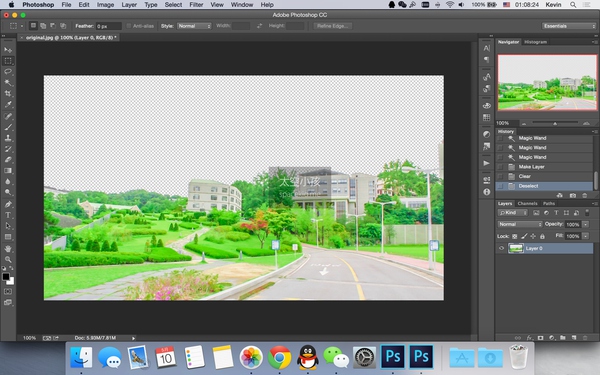
Task: Click the Feather input field
Action: click(108, 26)
